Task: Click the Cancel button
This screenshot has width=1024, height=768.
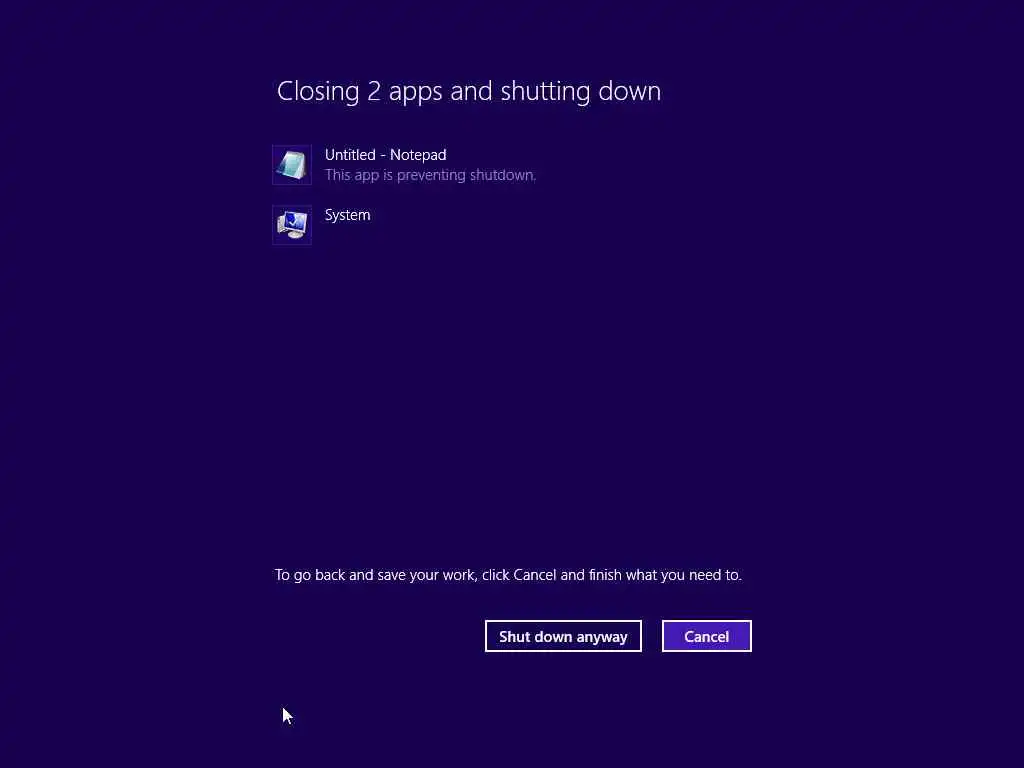Action: [707, 636]
